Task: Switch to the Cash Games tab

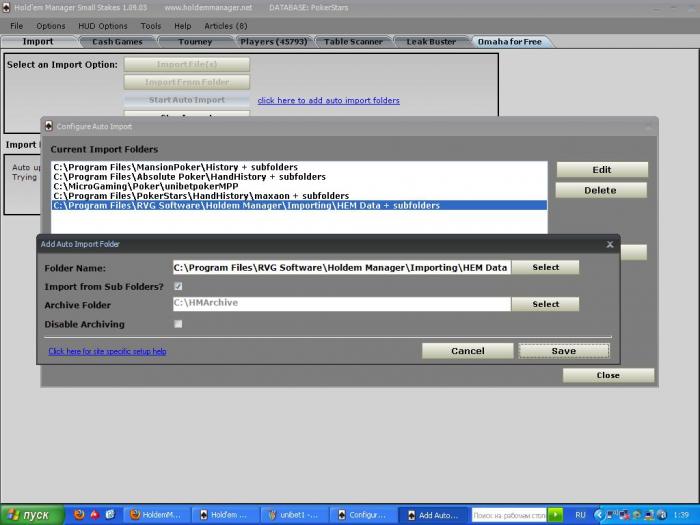Action: tap(117, 42)
